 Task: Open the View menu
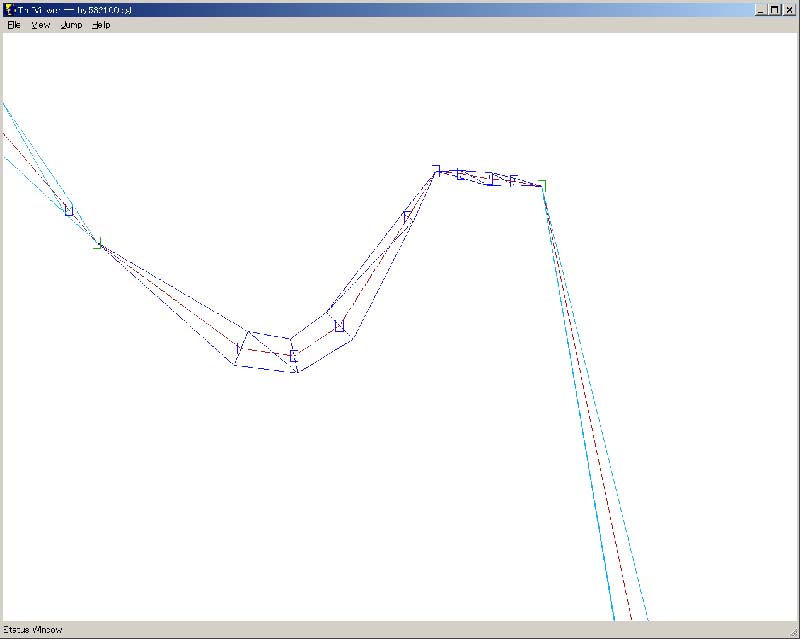(41, 25)
